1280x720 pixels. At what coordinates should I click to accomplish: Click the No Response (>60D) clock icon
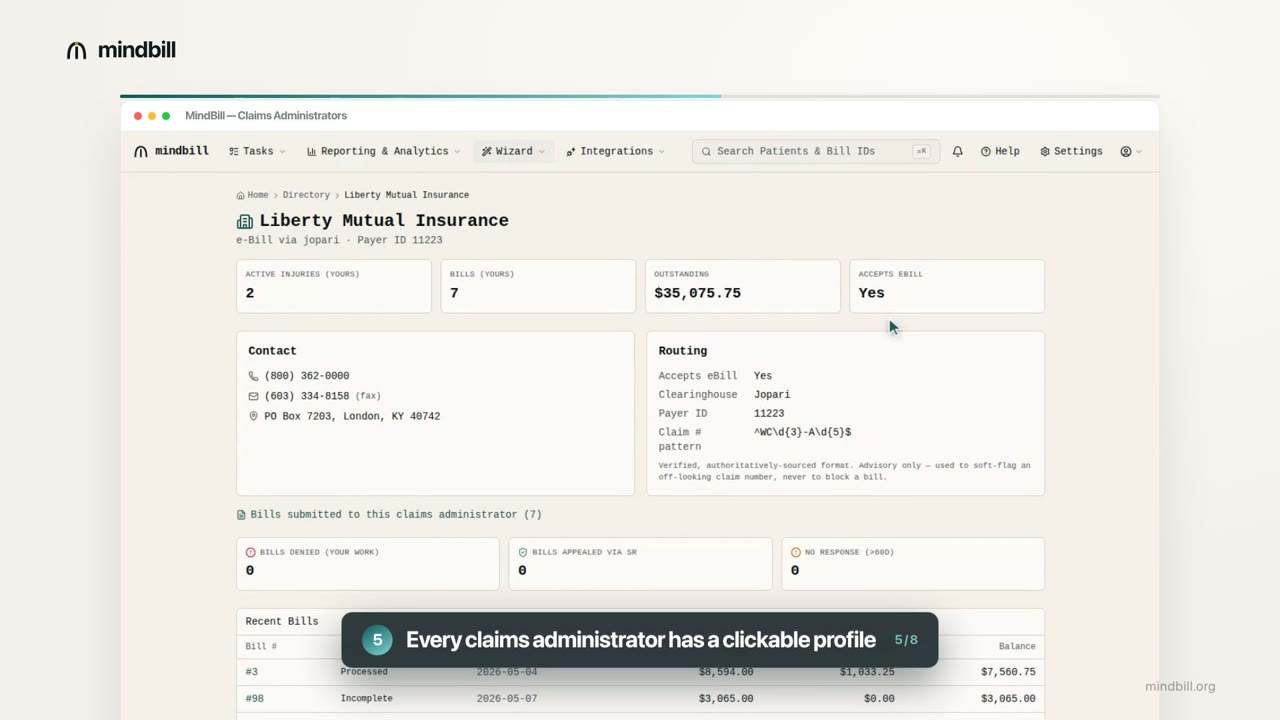(x=796, y=552)
